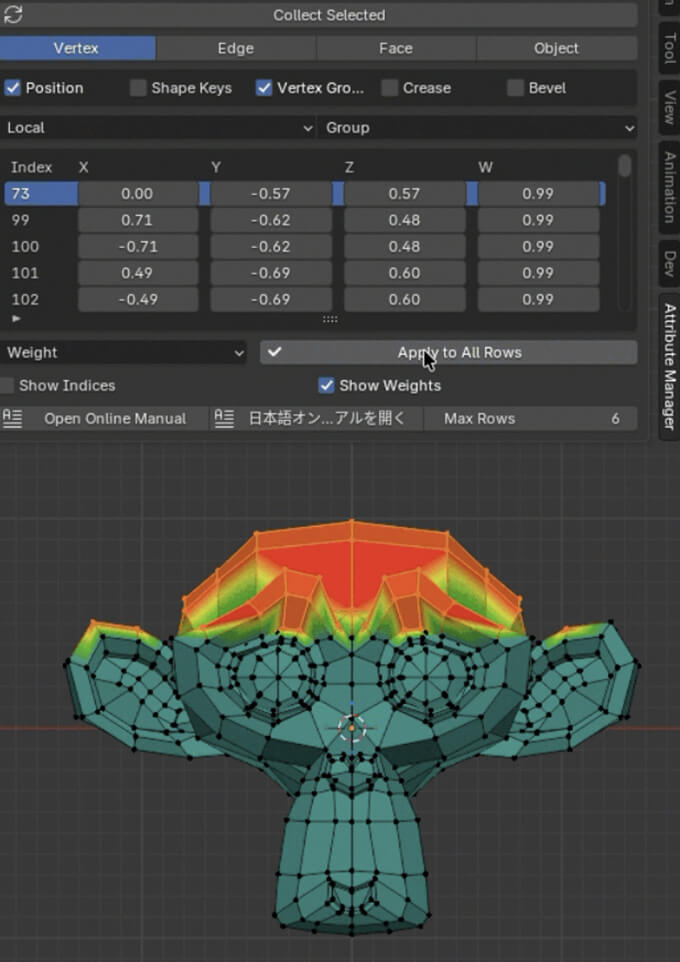Image resolution: width=680 pixels, height=962 pixels.
Task: Click the dotted drag handle below the table
Action: pos(329,319)
